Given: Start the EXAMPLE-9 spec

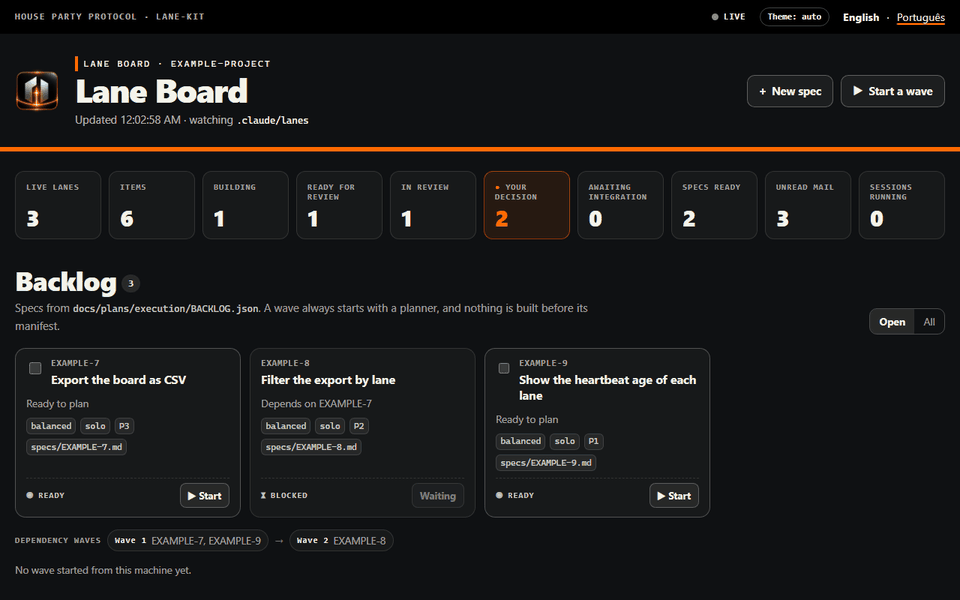Looking at the screenshot, I should click(674, 496).
